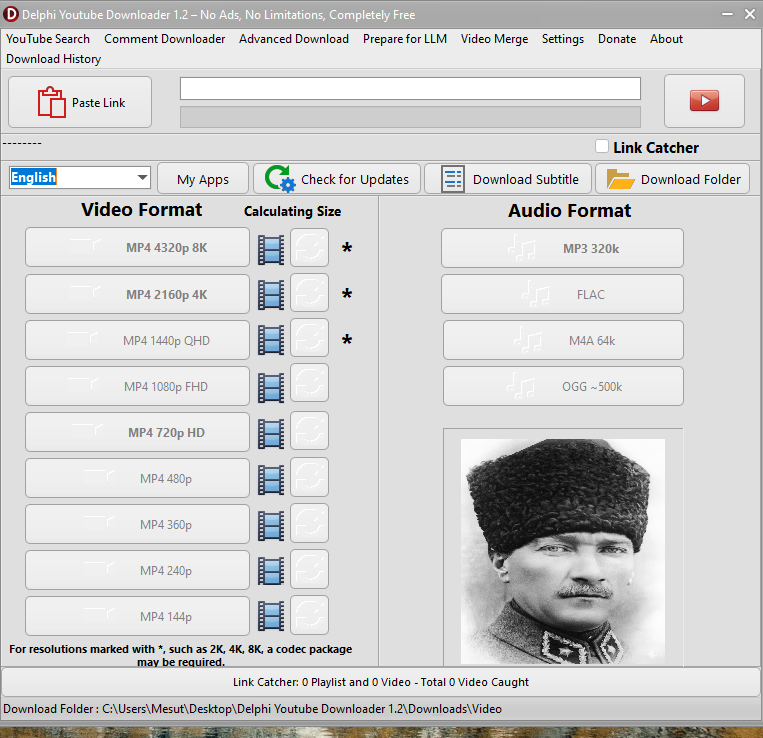Open the Download History menu
763x738 pixels.
point(54,59)
